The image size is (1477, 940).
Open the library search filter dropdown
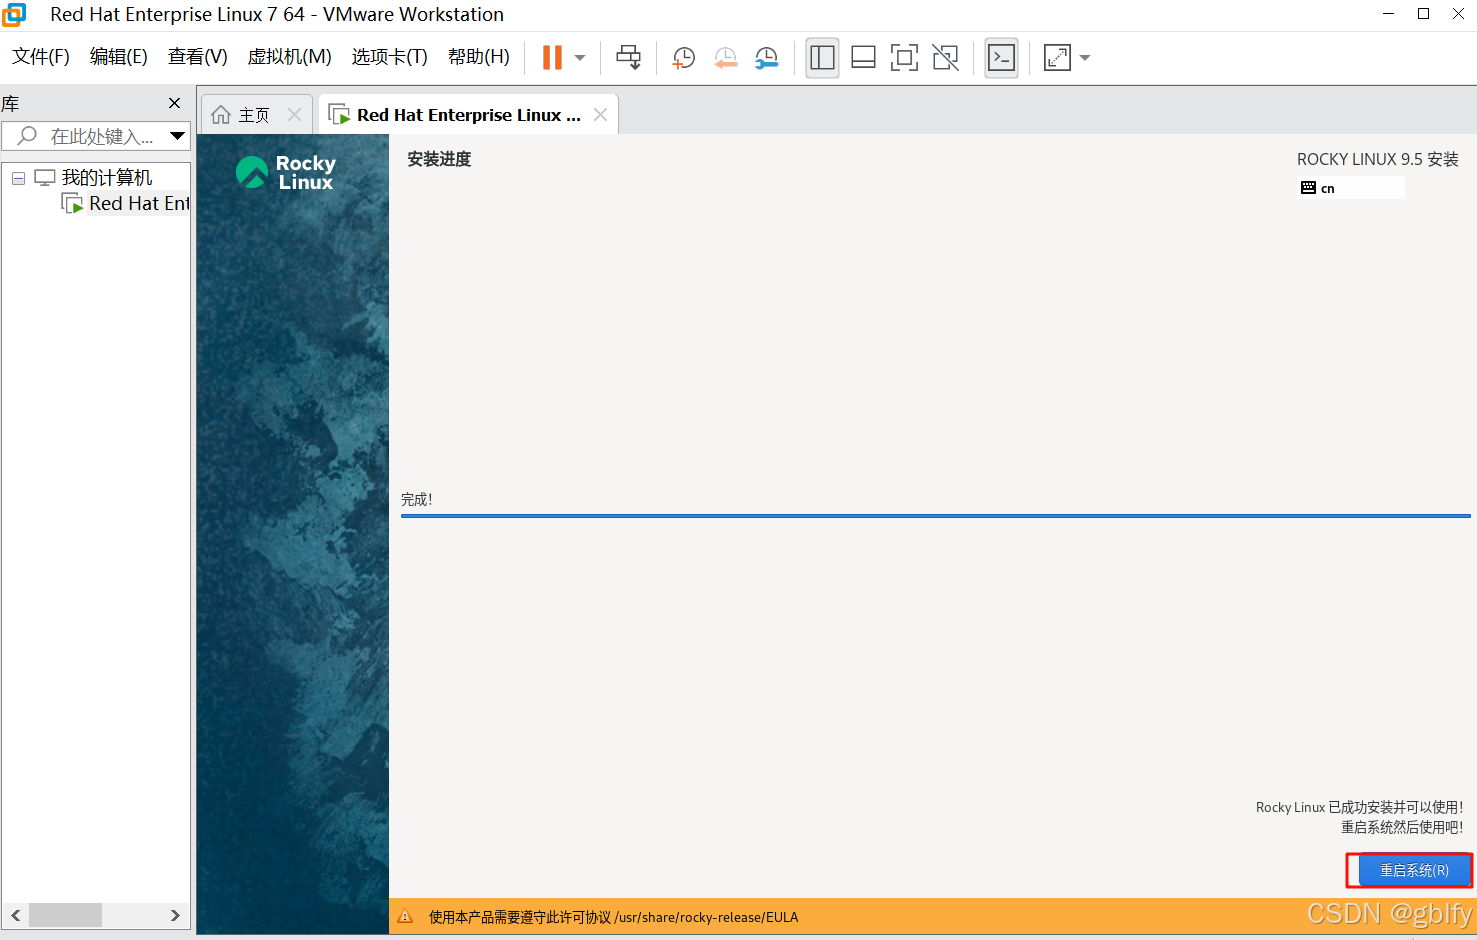178,136
